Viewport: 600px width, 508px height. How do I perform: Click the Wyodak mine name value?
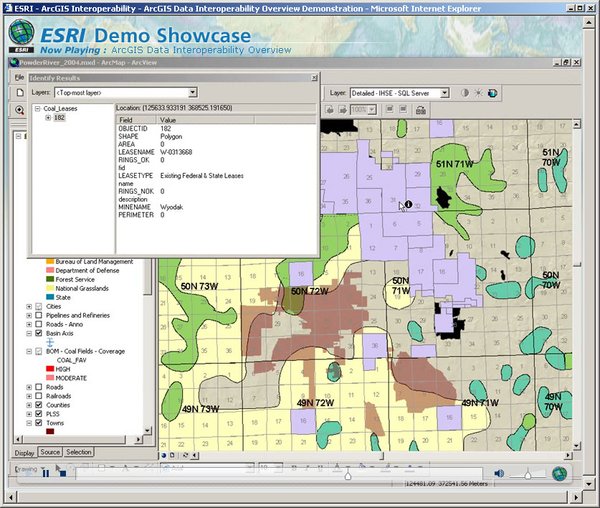tap(171, 207)
